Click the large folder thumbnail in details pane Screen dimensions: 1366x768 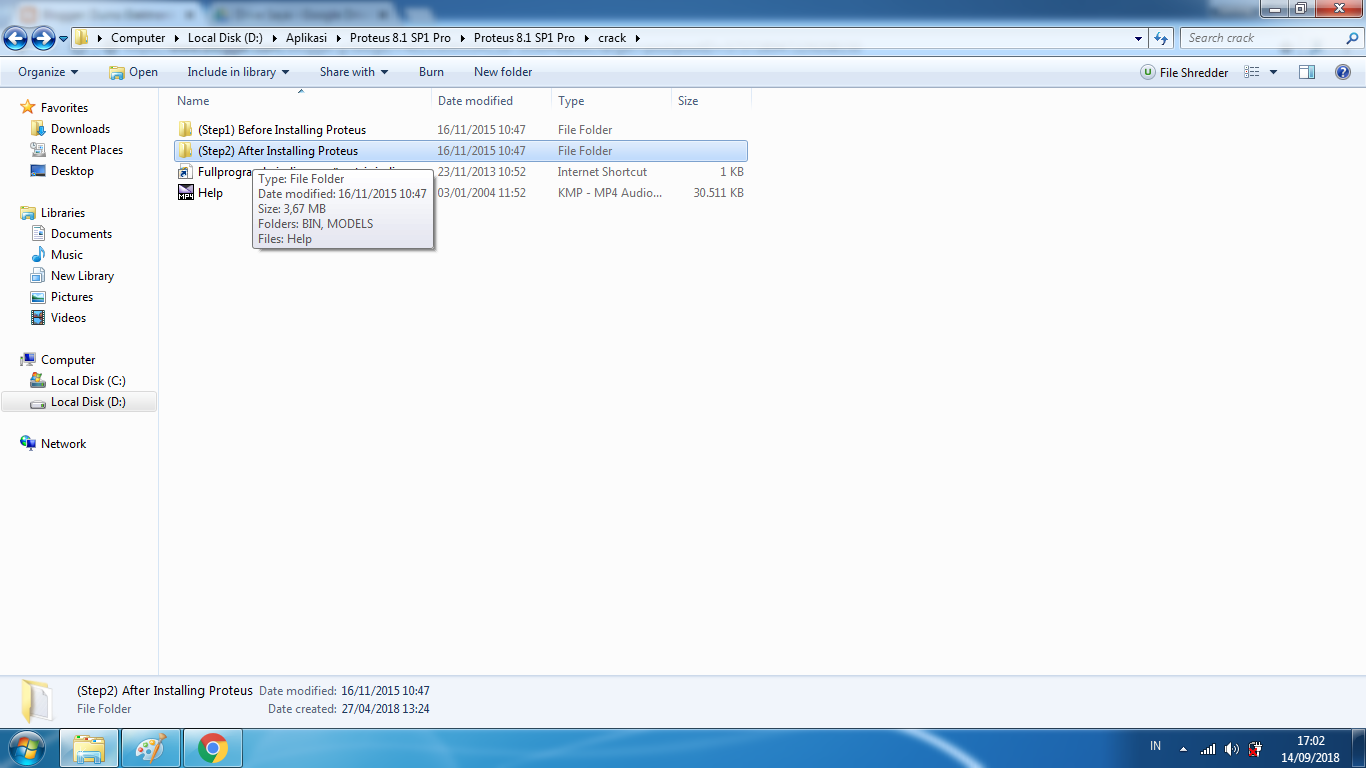pos(39,700)
